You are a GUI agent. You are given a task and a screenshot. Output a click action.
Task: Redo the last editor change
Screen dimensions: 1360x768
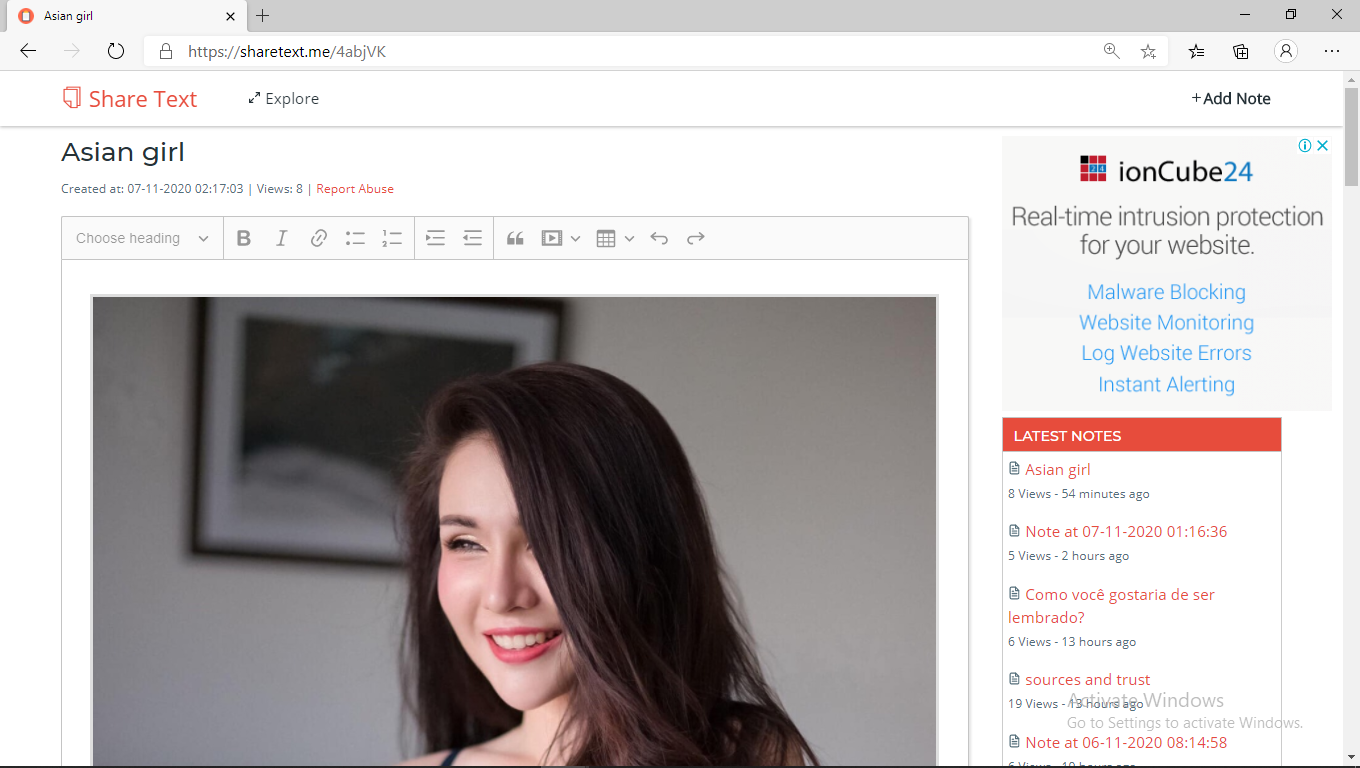[695, 238]
